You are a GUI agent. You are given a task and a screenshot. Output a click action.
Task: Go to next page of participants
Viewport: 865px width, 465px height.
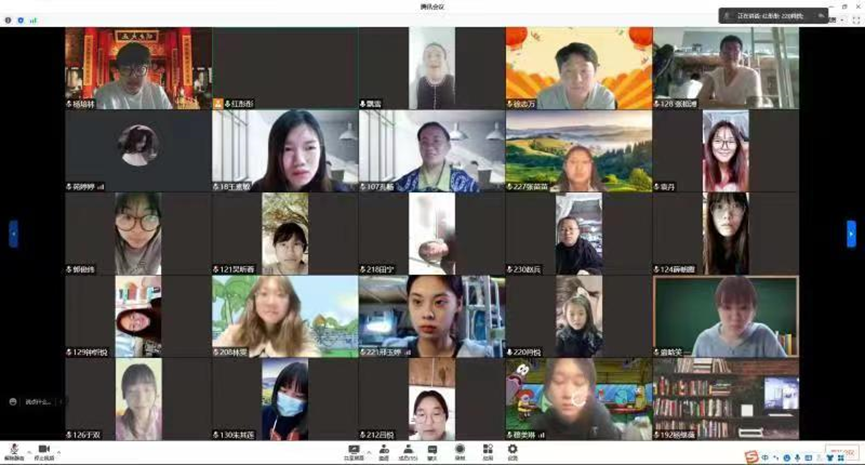coord(851,234)
